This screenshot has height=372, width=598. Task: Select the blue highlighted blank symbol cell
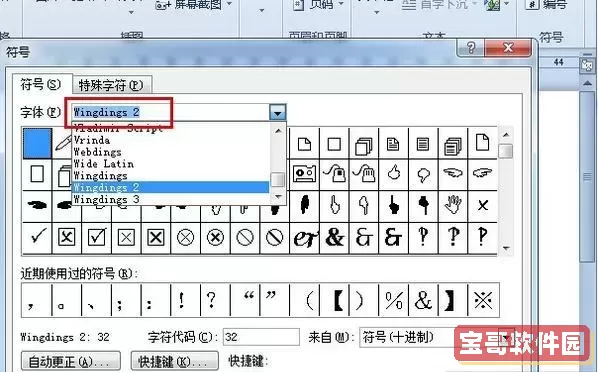(37, 143)
